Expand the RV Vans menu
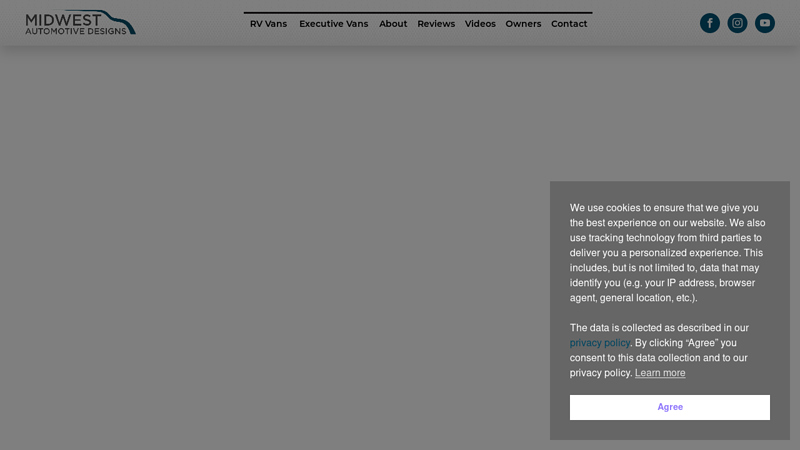800x450 pixels. [x=268, y=24]
